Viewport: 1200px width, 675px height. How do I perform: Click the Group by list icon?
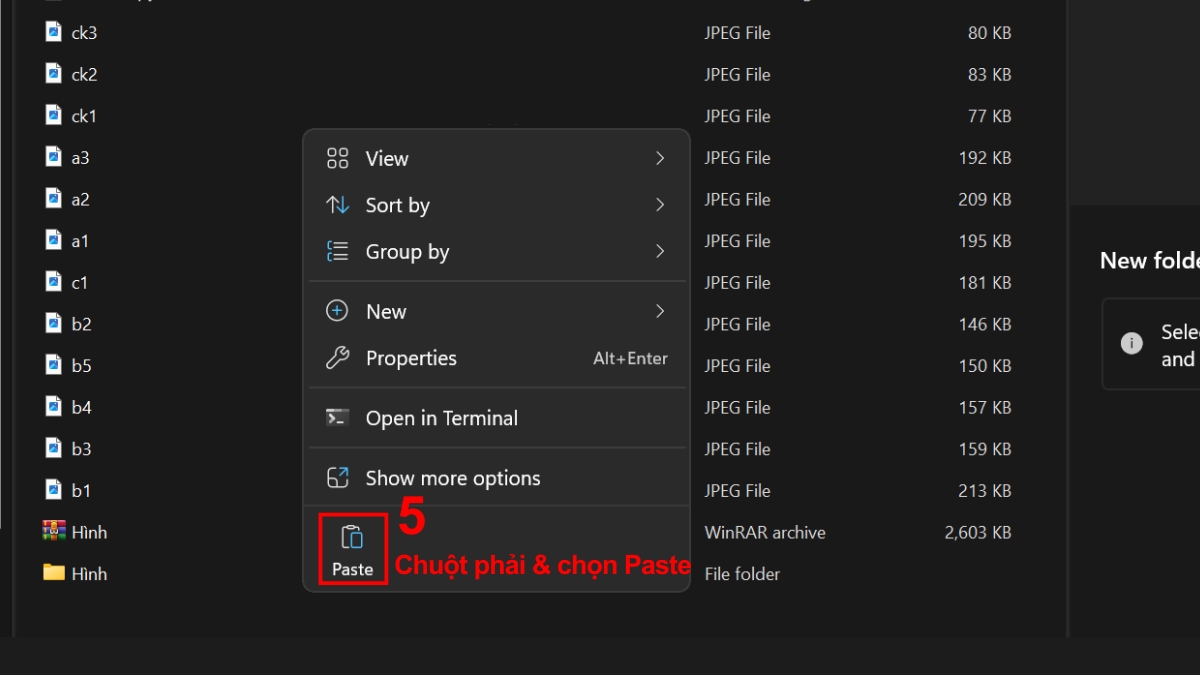[338, 252]
